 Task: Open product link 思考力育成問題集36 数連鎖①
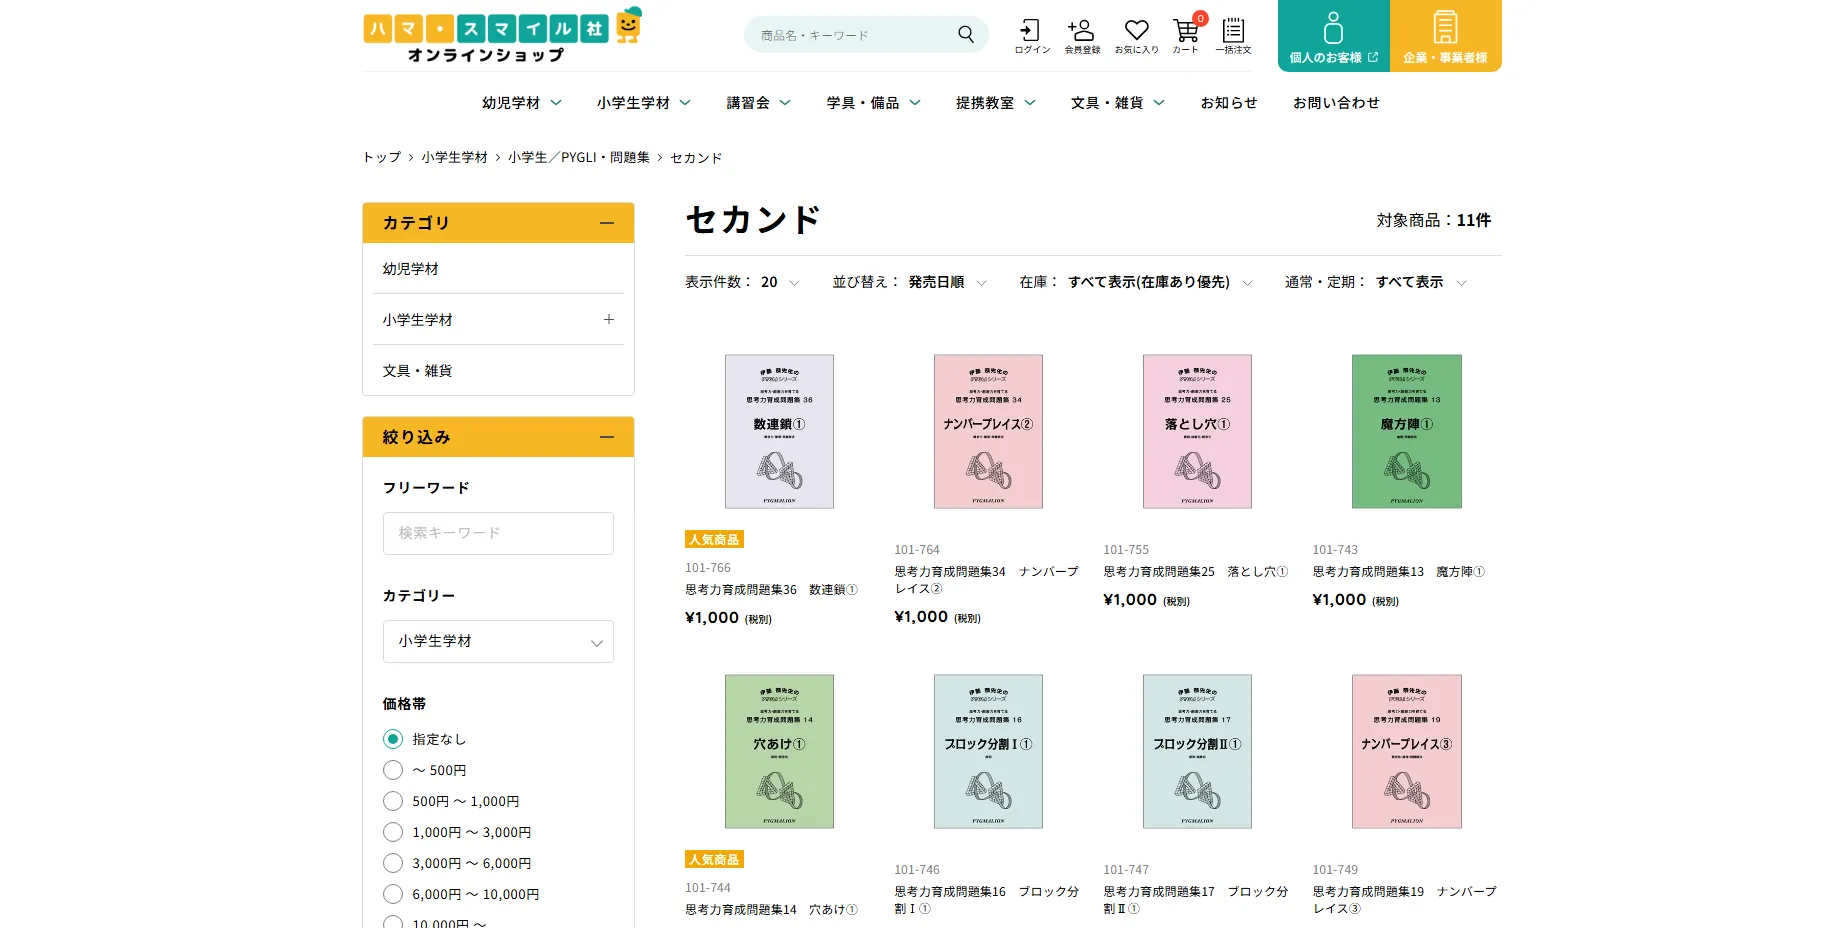(x=771, y=590)
